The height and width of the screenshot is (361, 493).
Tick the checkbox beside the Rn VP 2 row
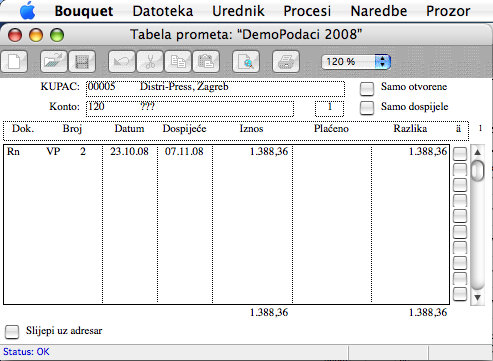pos(460,154)
